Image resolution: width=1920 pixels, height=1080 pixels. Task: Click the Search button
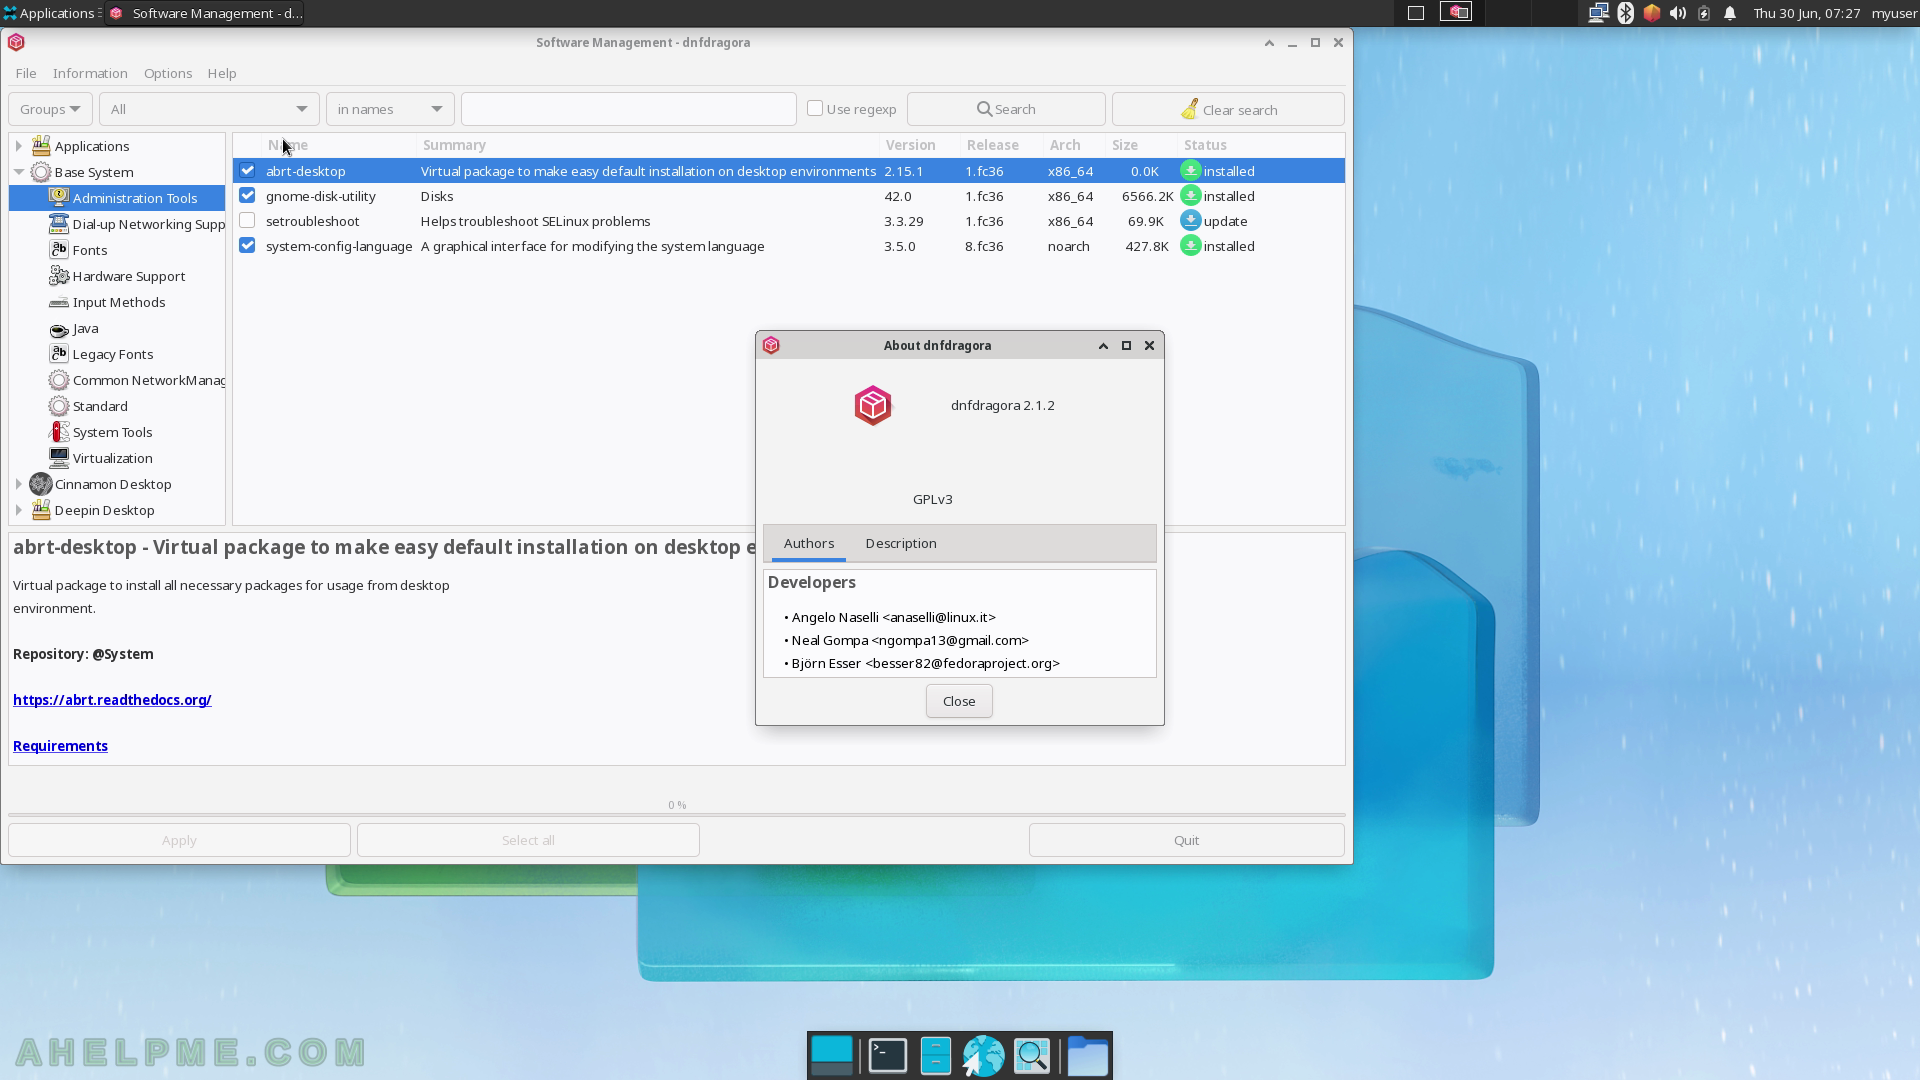point(1006,109)
